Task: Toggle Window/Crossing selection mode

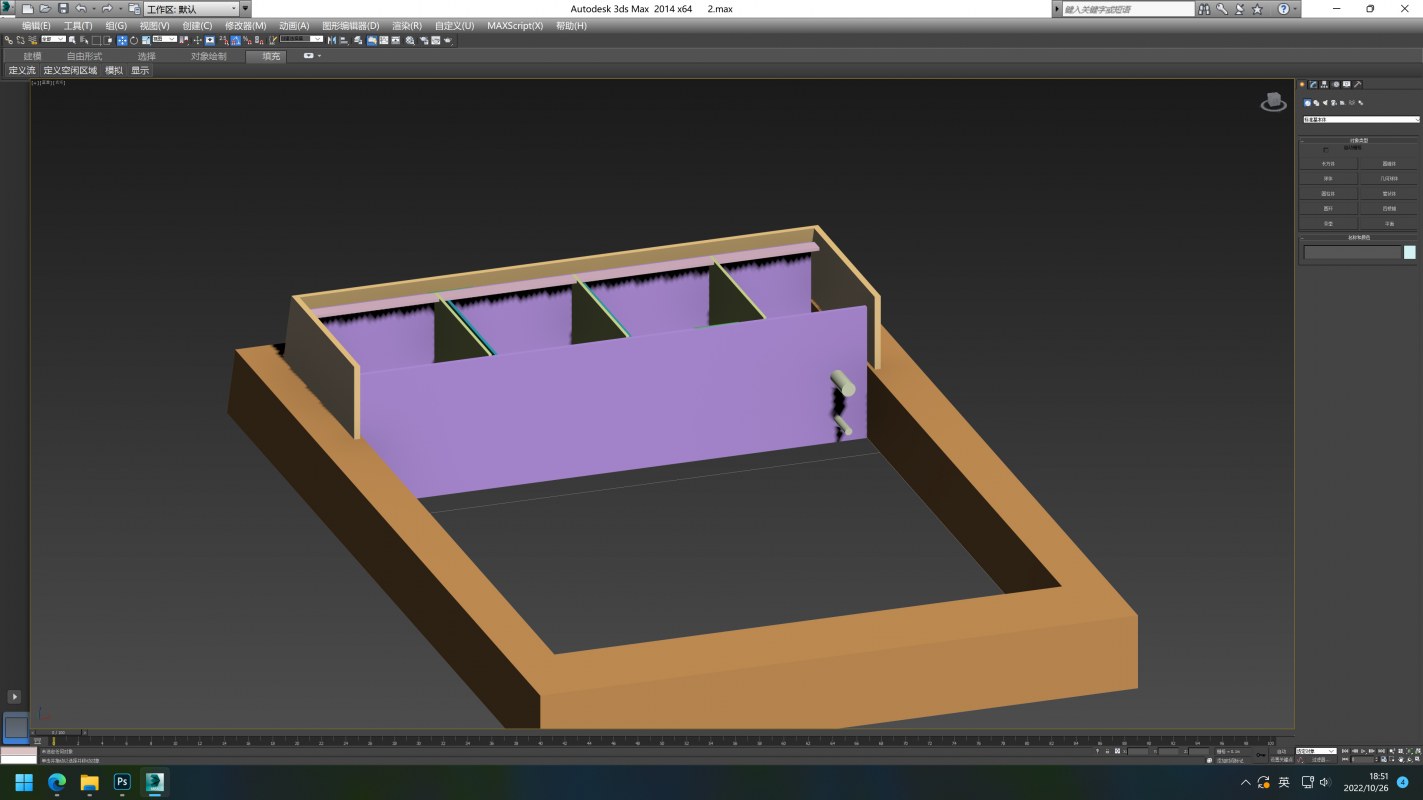Action: (108, 40)
